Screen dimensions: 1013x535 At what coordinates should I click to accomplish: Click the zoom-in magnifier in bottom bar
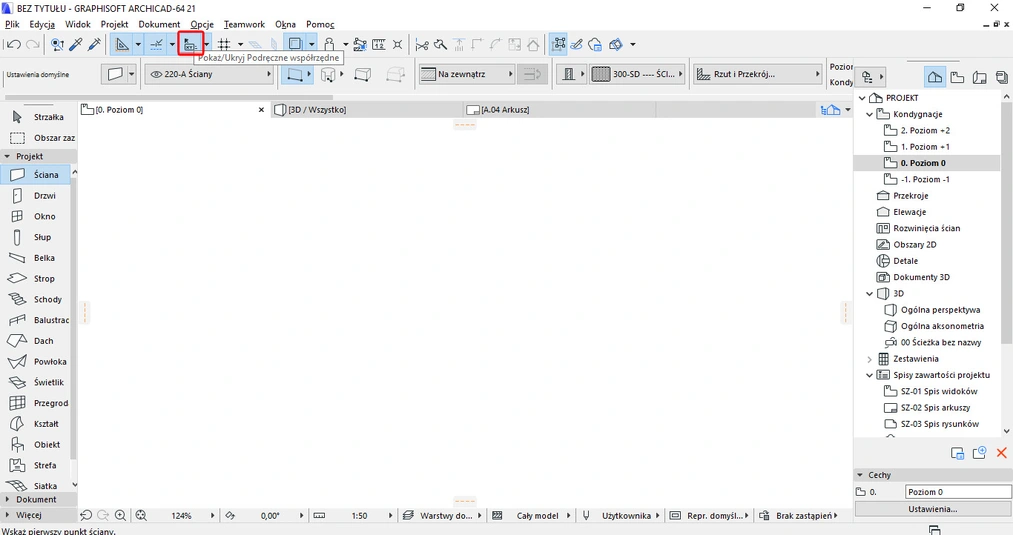[x=120, y=516]
